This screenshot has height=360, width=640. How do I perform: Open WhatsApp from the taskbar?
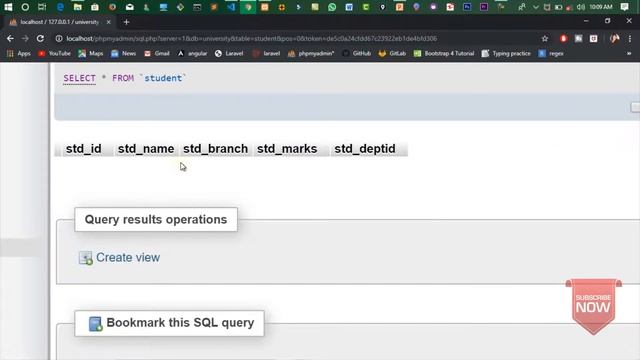(x=332, y=7)
